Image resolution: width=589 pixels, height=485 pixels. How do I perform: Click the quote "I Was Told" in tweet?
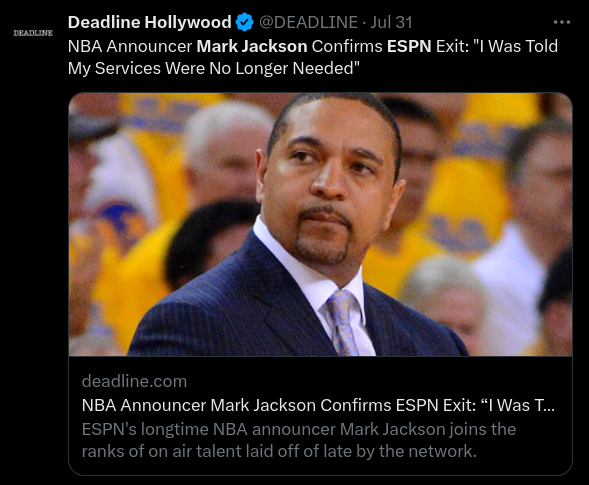(515, 46)
